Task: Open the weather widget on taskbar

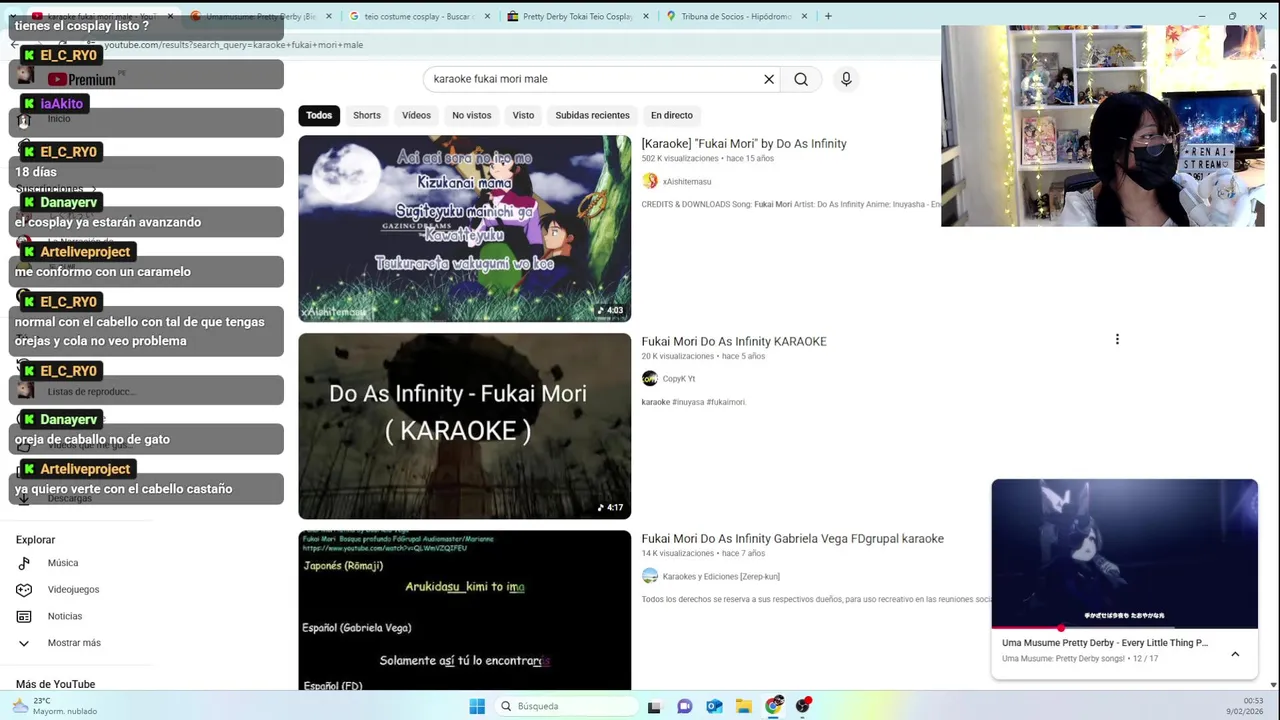Action: pyautogui.click(x=56, y=706)
